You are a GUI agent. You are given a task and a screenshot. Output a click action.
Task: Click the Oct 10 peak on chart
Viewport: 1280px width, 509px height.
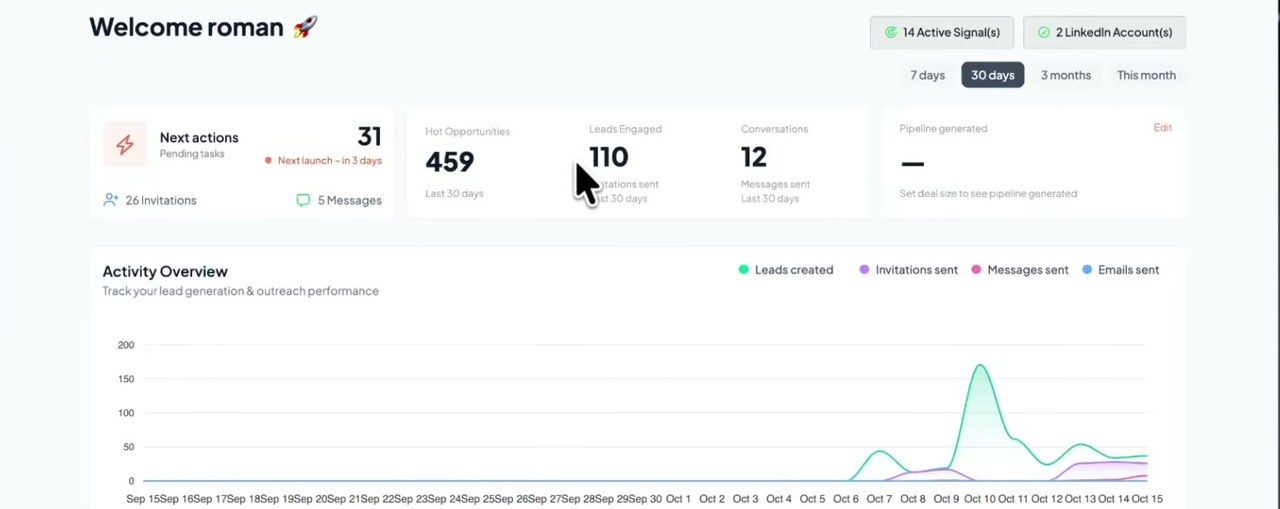point(980,366)
